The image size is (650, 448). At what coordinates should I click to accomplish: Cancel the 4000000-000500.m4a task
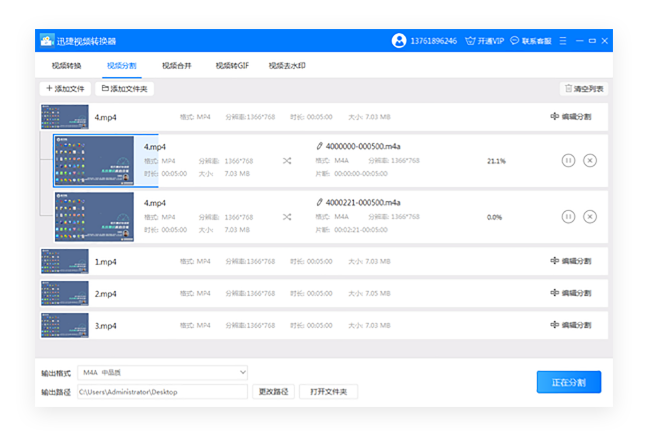[590, 160]
